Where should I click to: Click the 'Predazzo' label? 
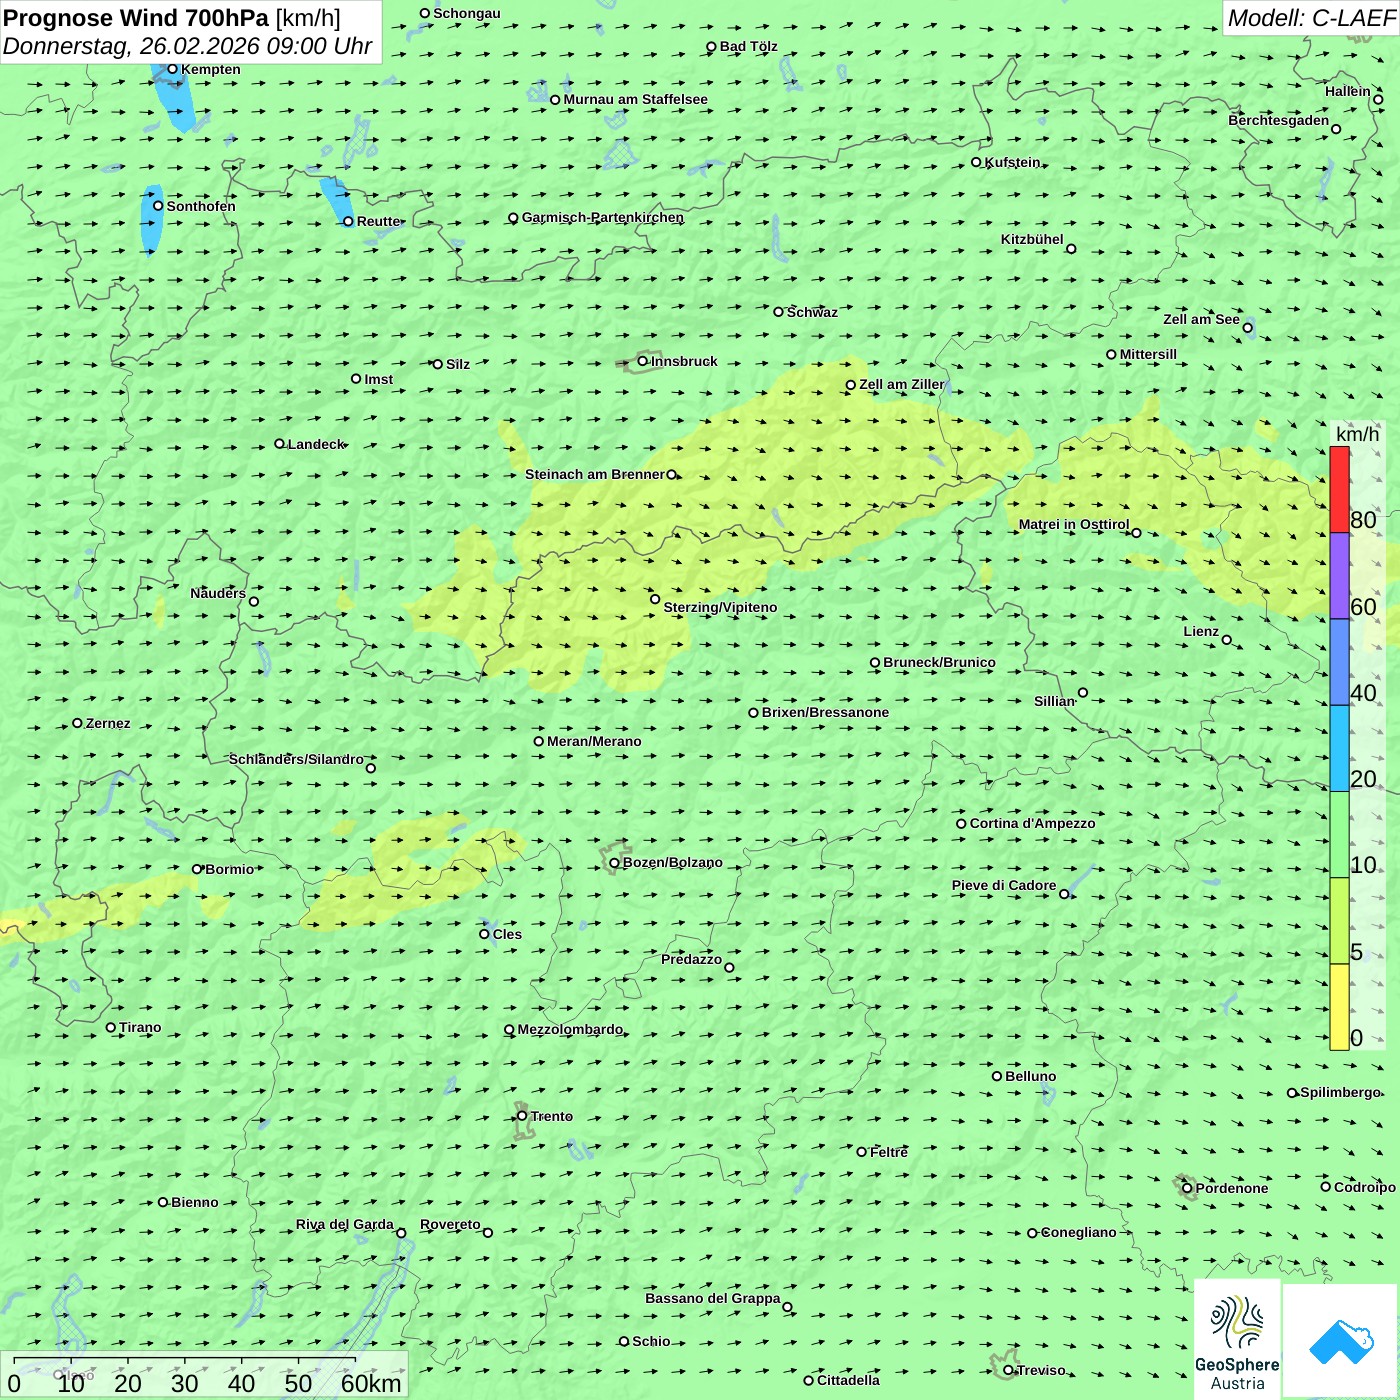(691, 959)
